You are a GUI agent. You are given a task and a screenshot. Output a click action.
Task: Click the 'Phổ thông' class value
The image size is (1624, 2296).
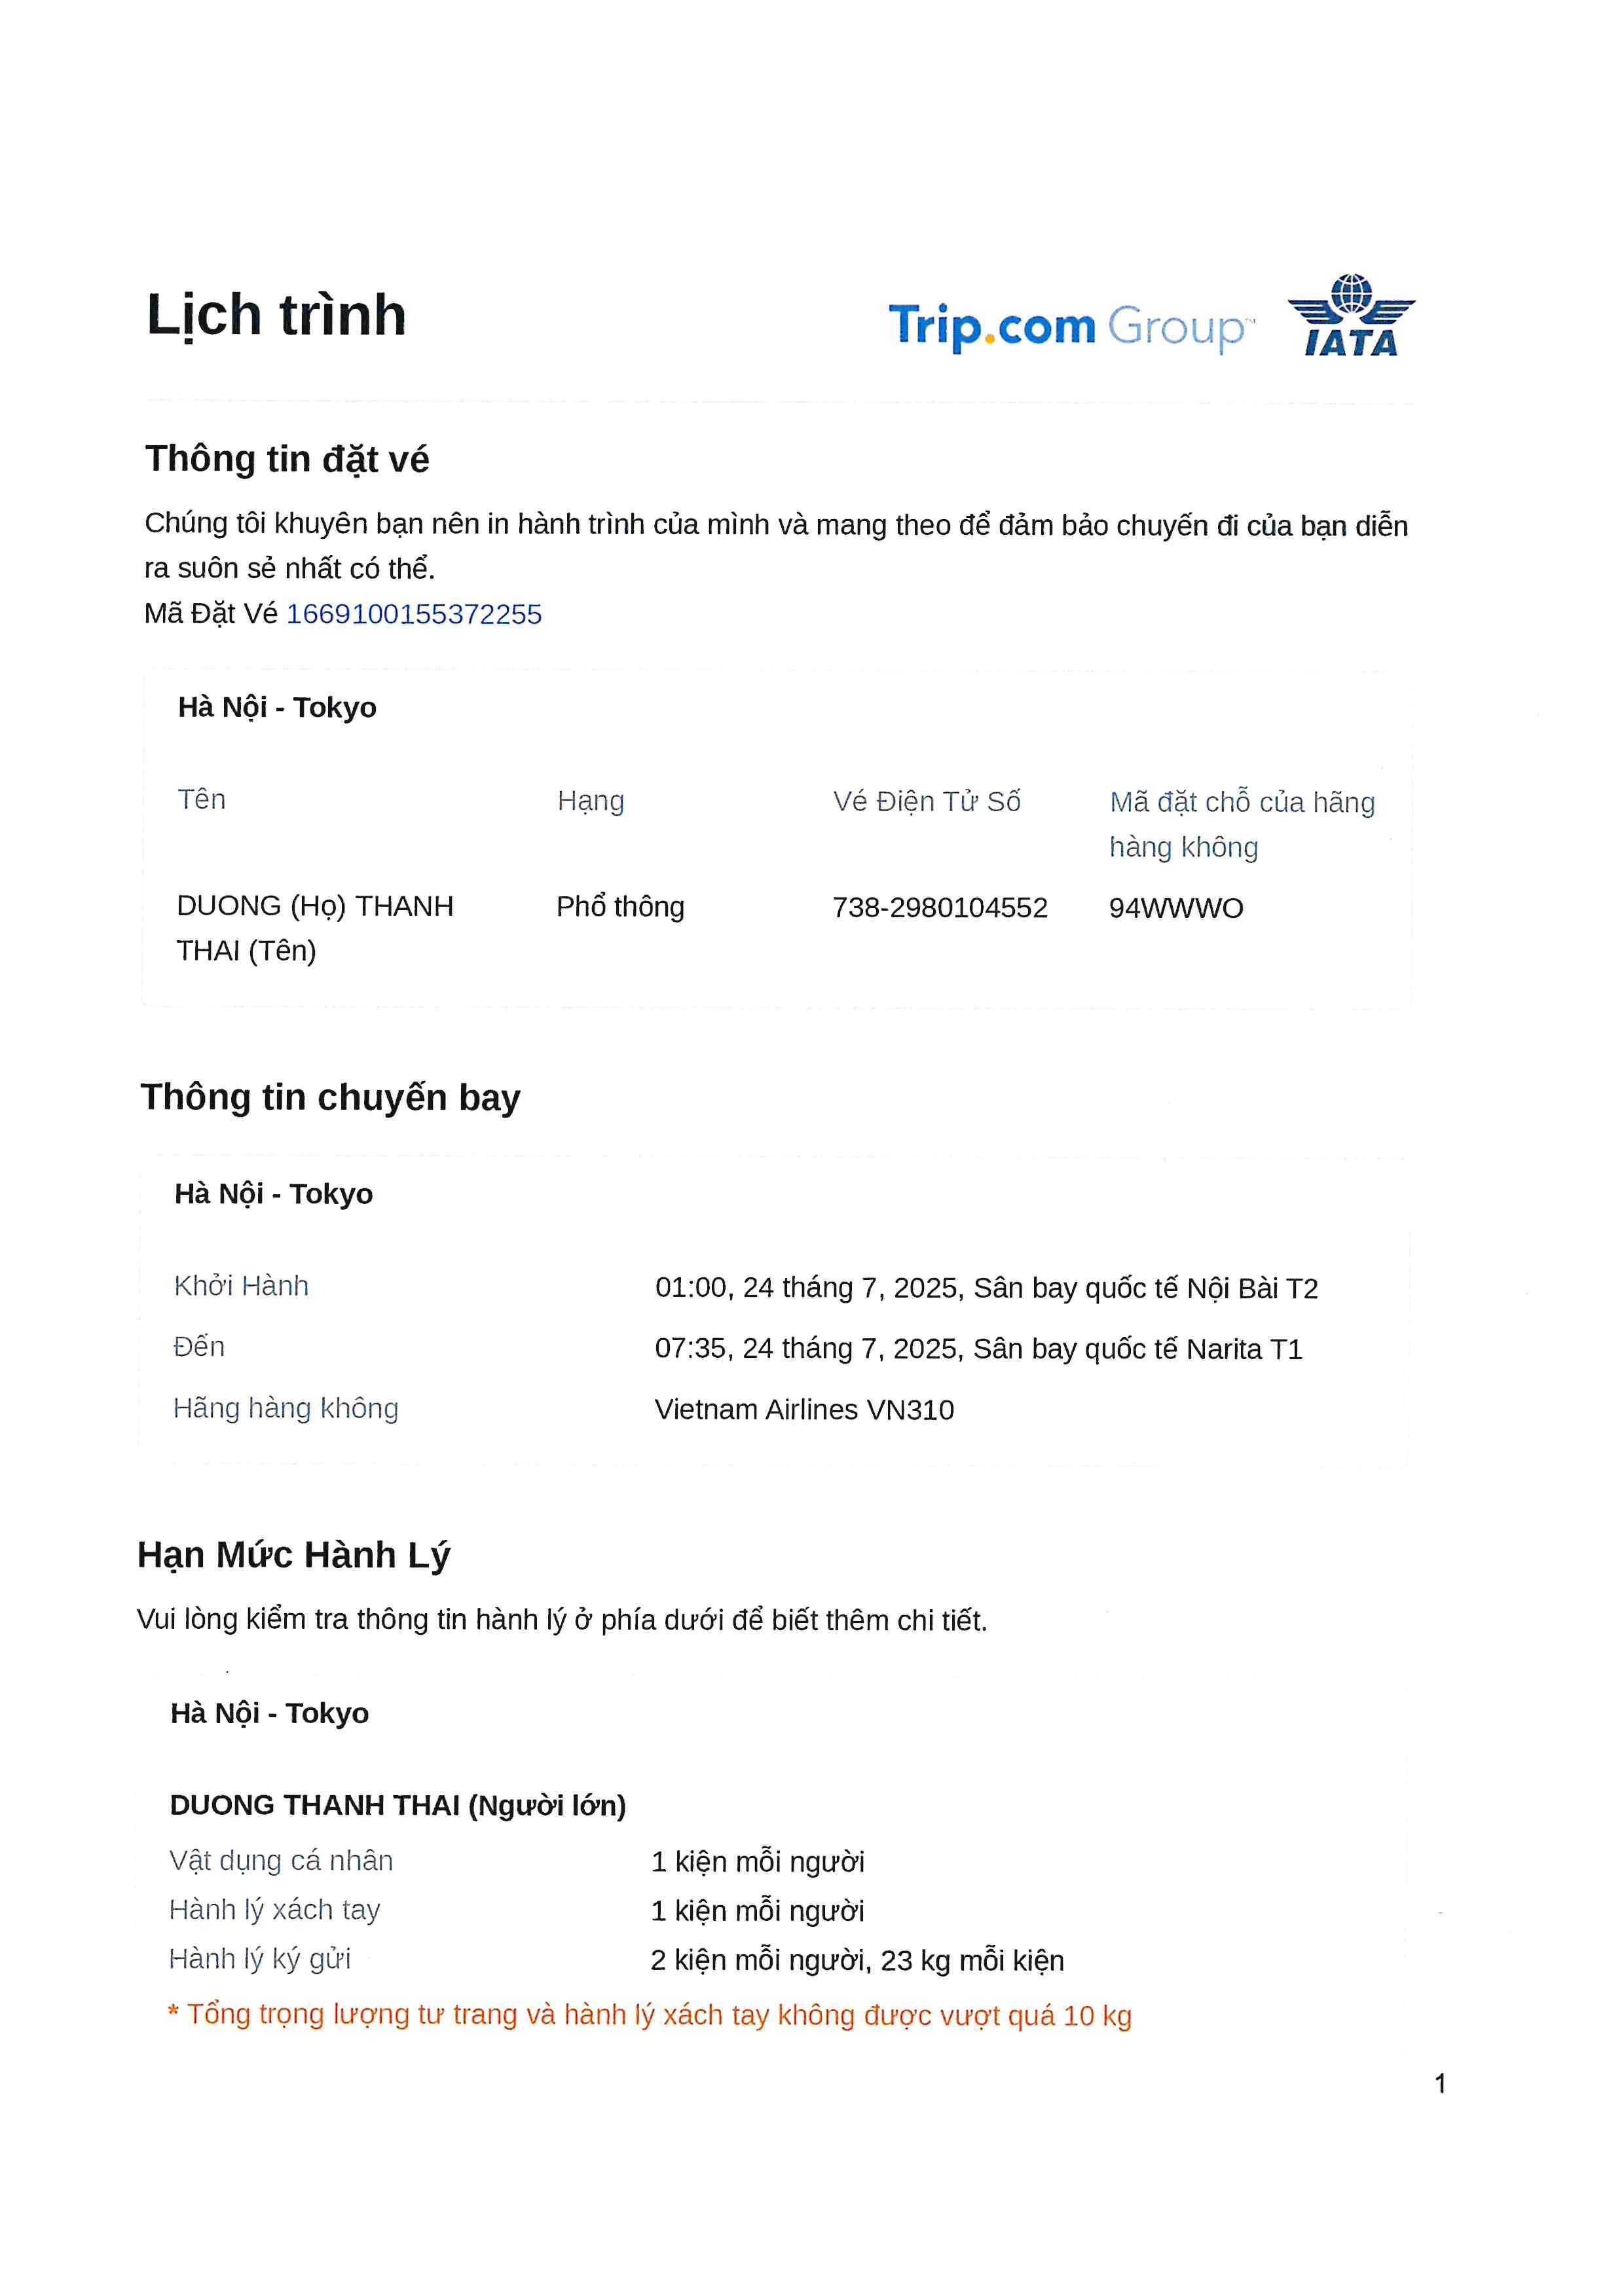620,907
